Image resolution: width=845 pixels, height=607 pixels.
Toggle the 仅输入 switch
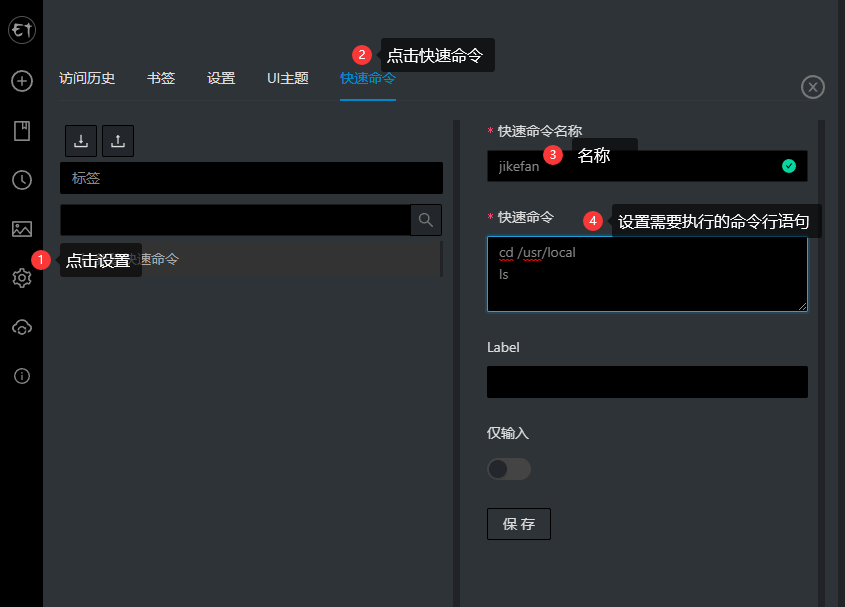point(509,469)
